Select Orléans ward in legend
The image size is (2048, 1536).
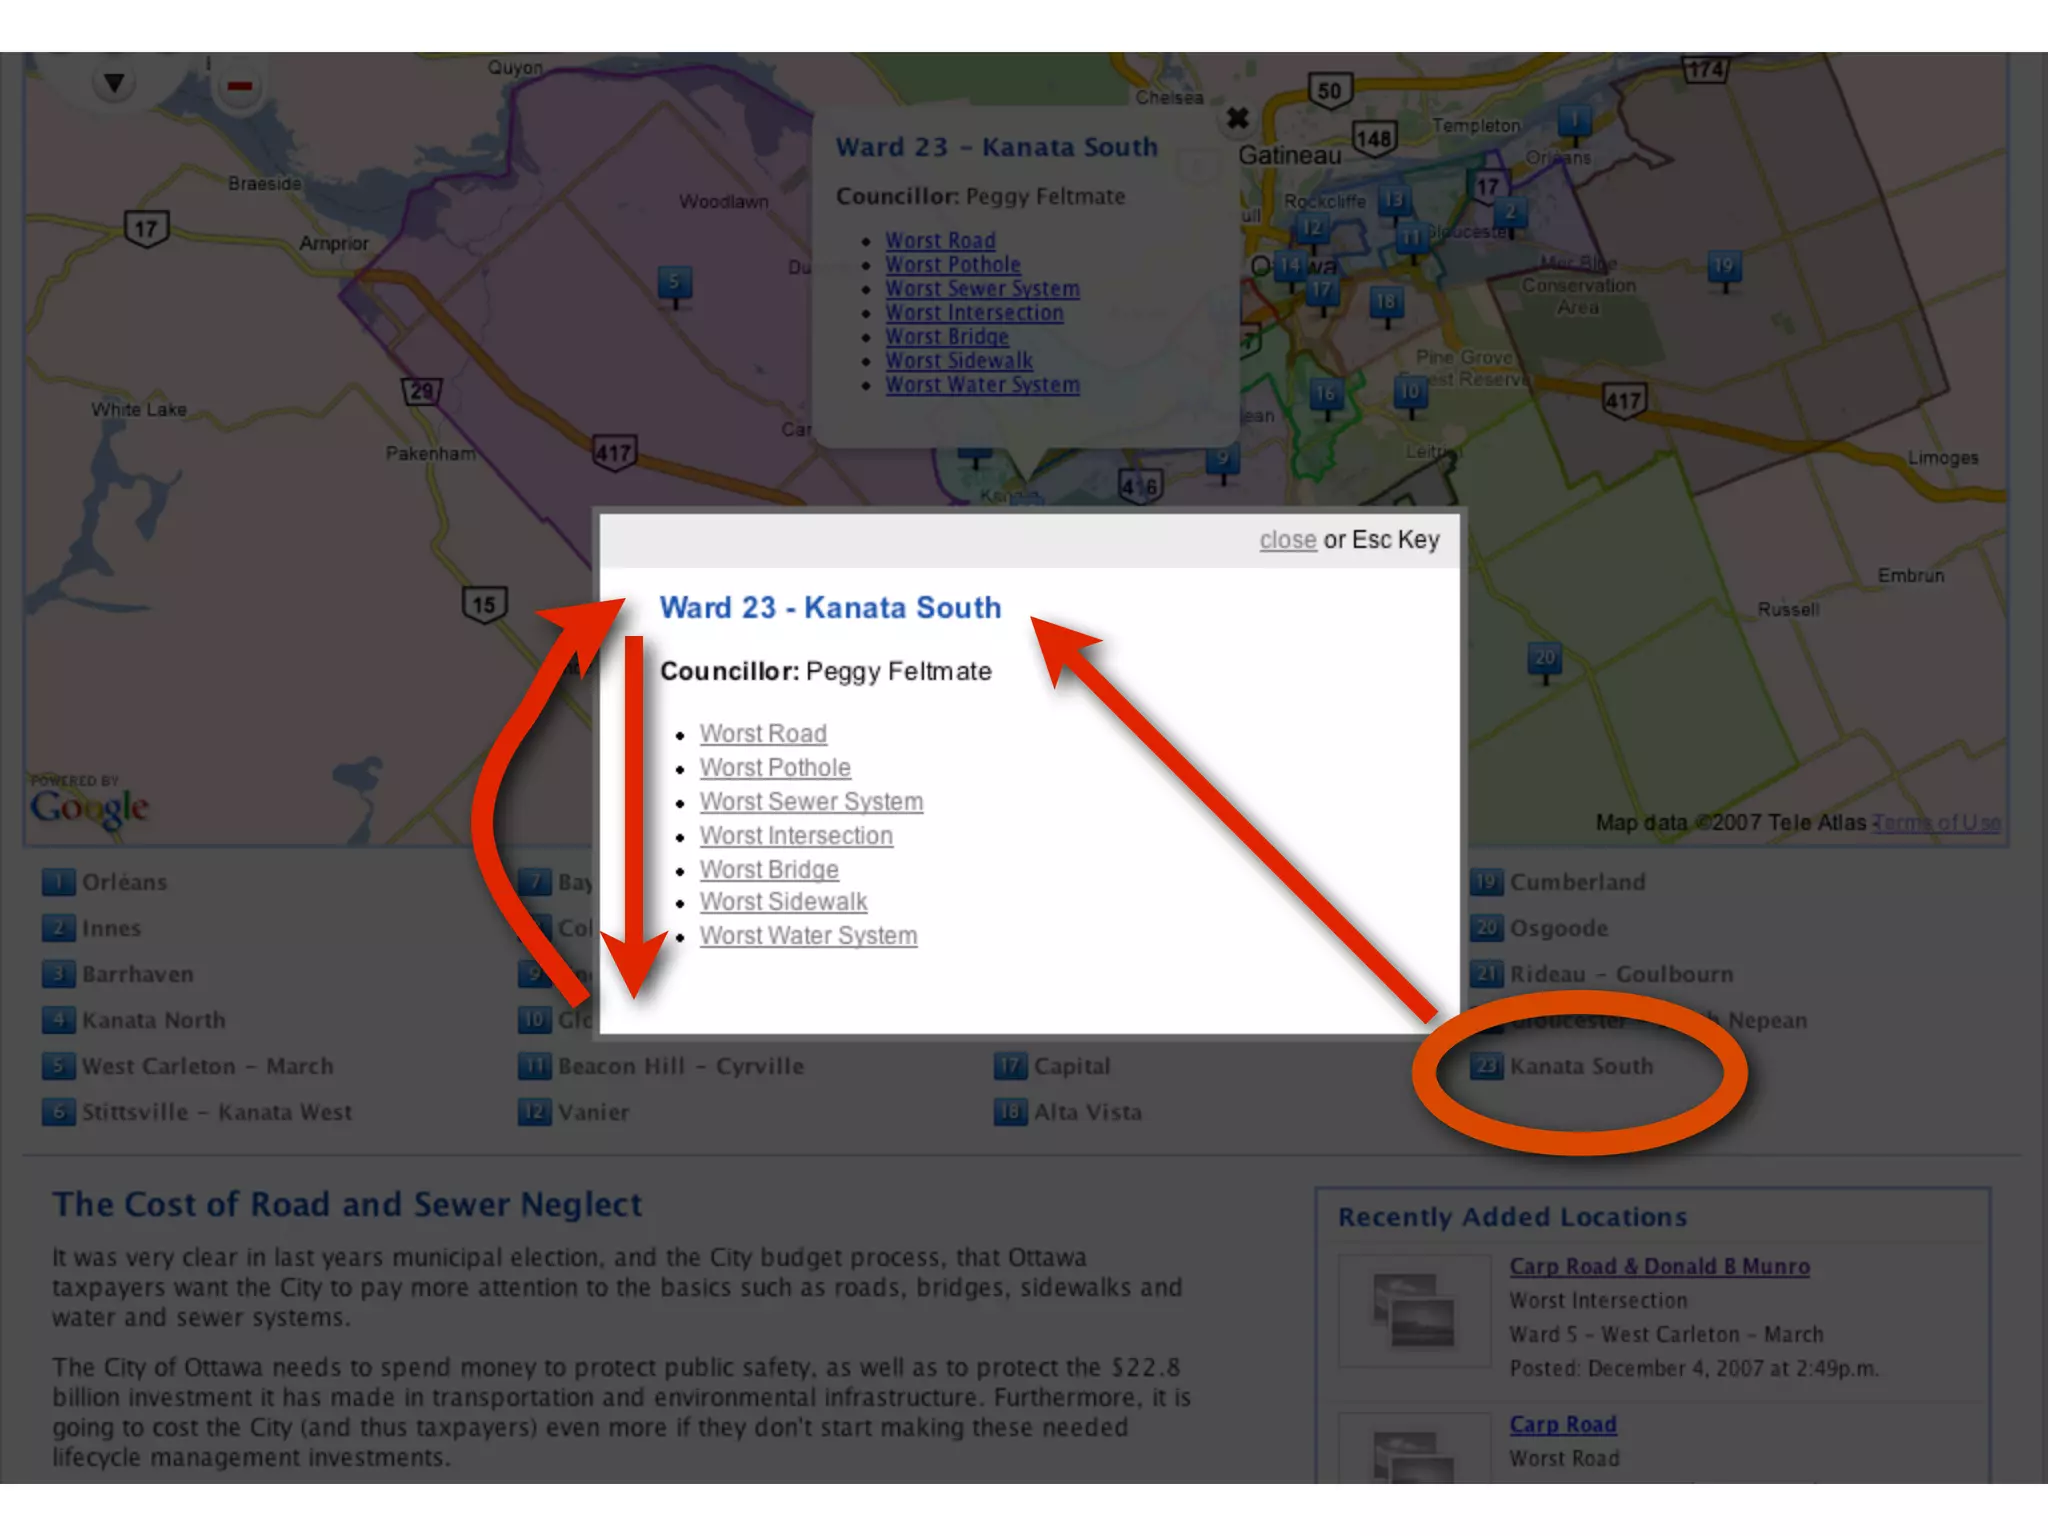coord(124,882)
